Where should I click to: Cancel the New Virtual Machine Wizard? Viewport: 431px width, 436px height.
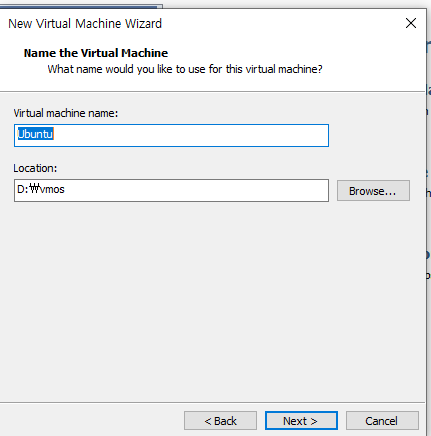(x=382, y=421)
